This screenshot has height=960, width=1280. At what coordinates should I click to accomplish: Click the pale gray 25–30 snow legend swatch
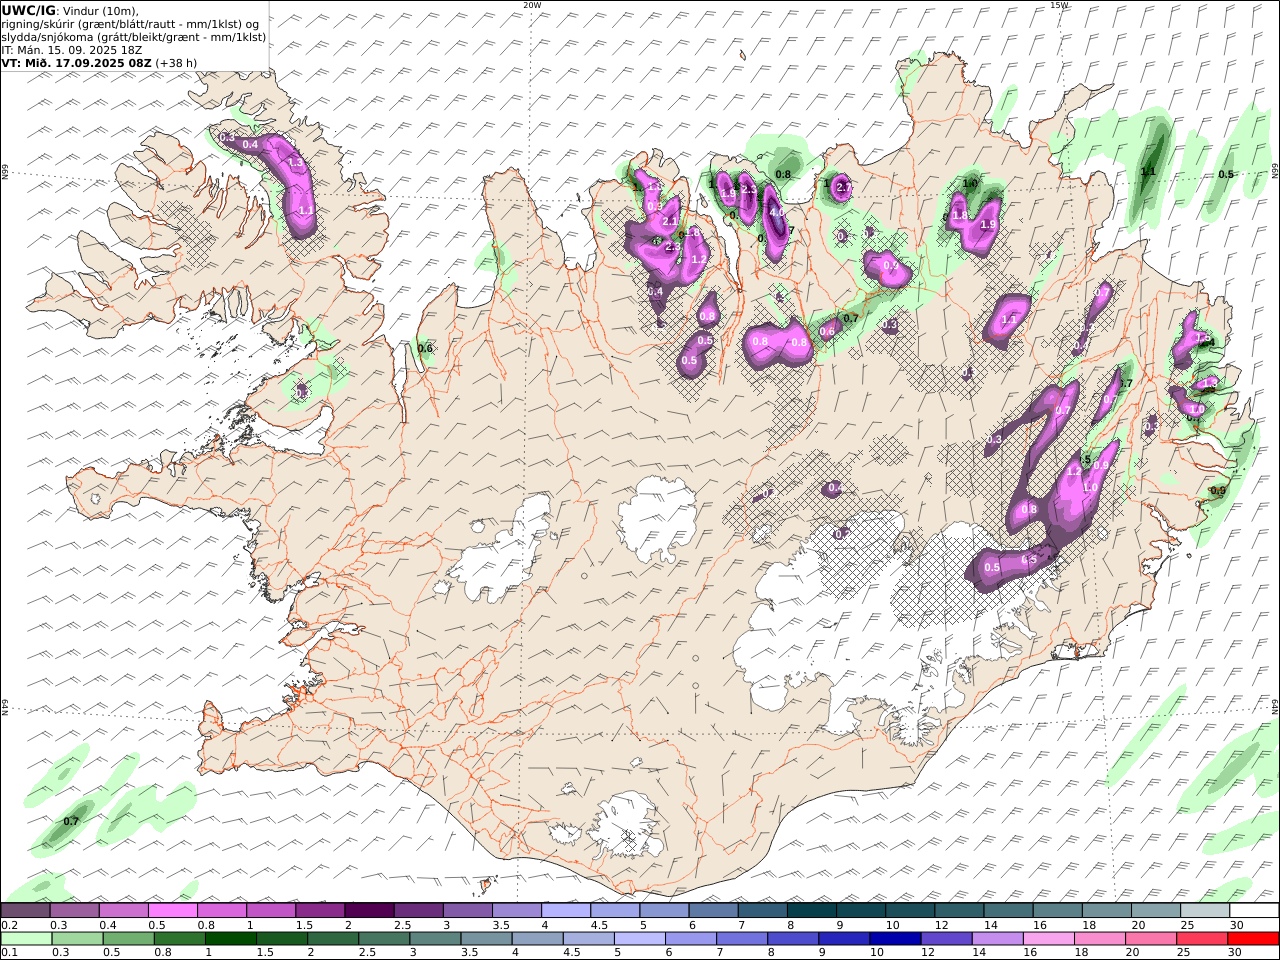pos(1205,911)
